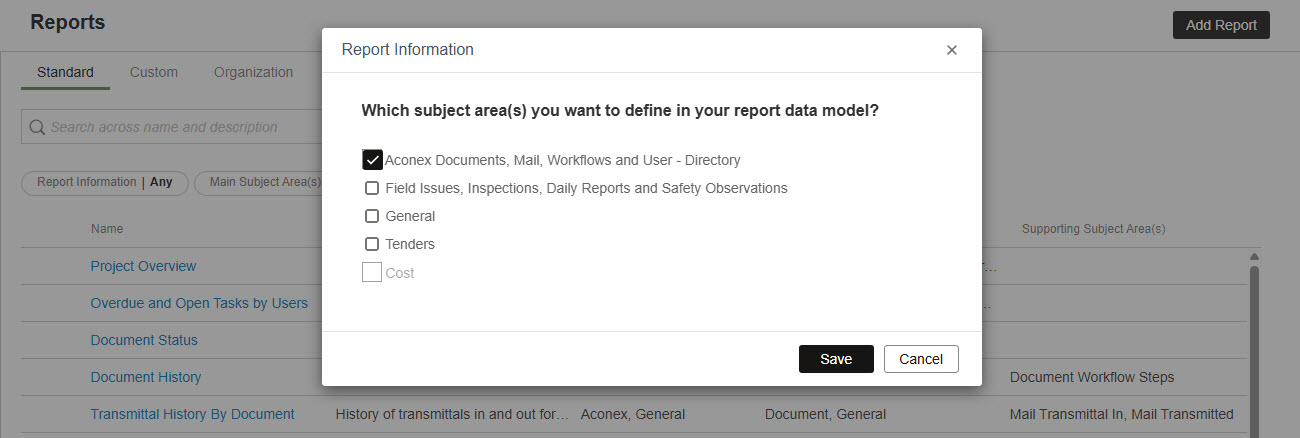Click Save in the dialog
The image size is (1300, 438).
pyautogui.click(x=835, y=359)
